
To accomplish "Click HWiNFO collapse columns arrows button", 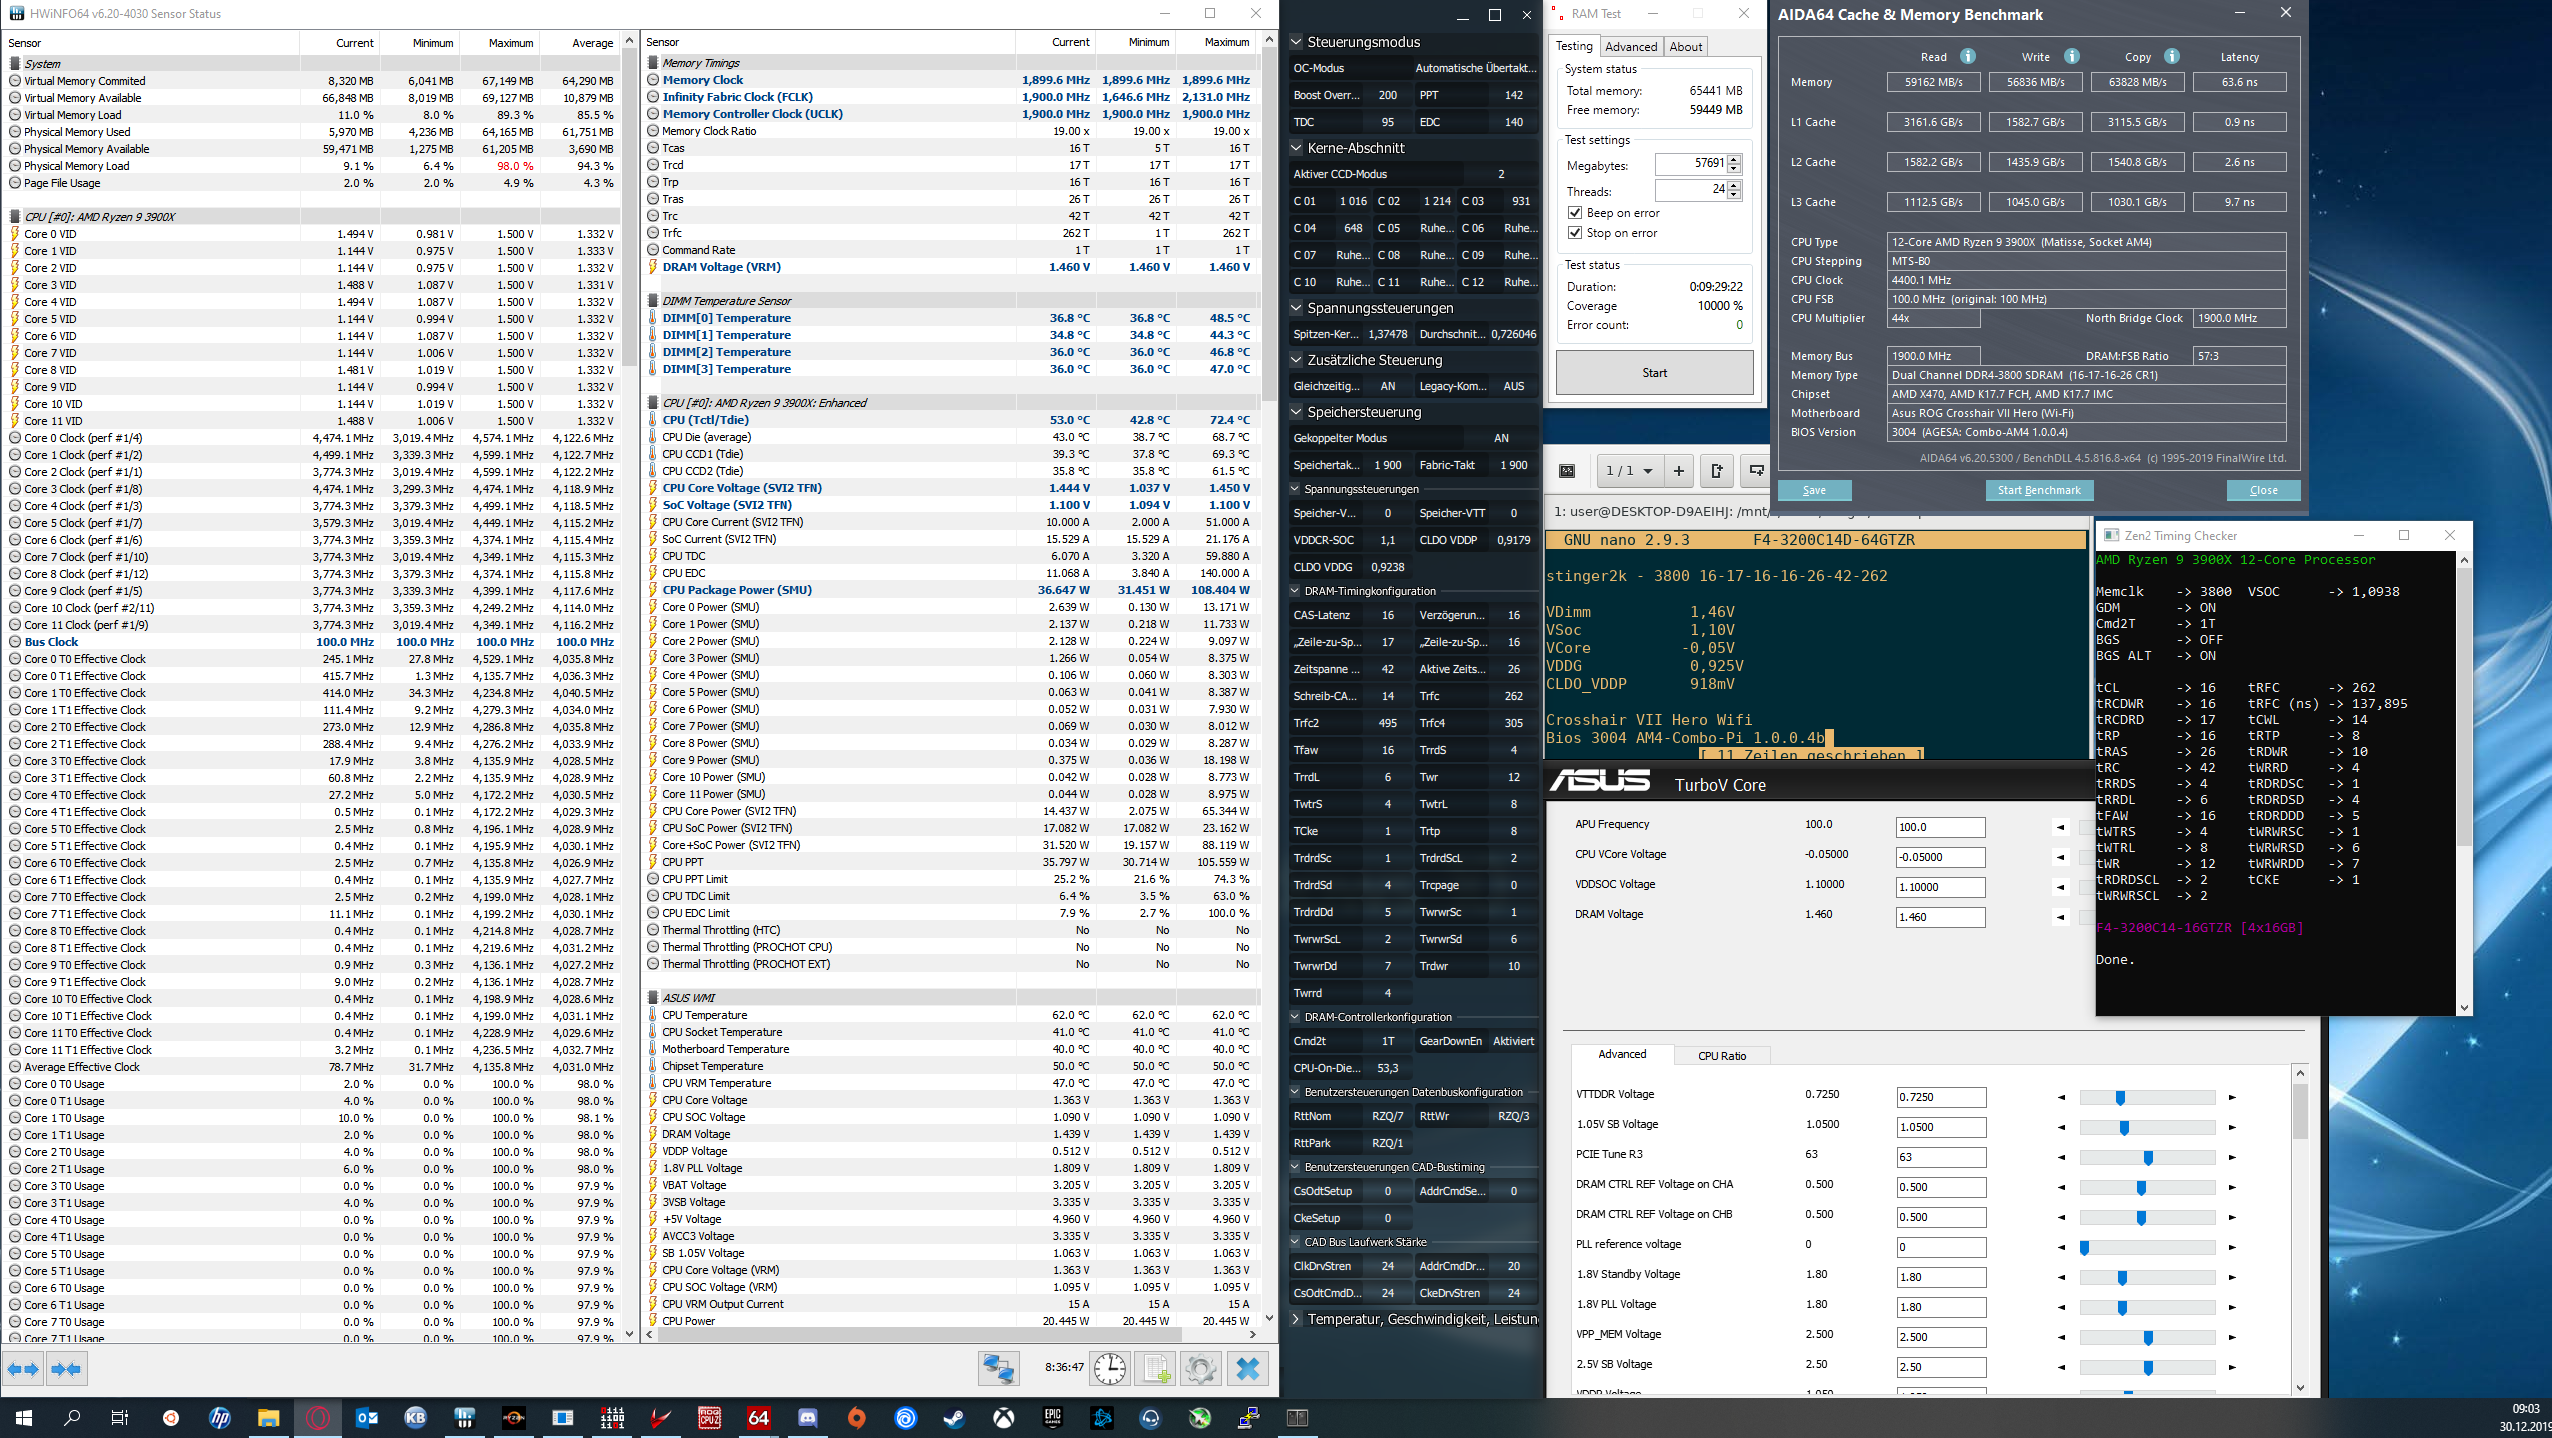I will [x=66, y=1369].
